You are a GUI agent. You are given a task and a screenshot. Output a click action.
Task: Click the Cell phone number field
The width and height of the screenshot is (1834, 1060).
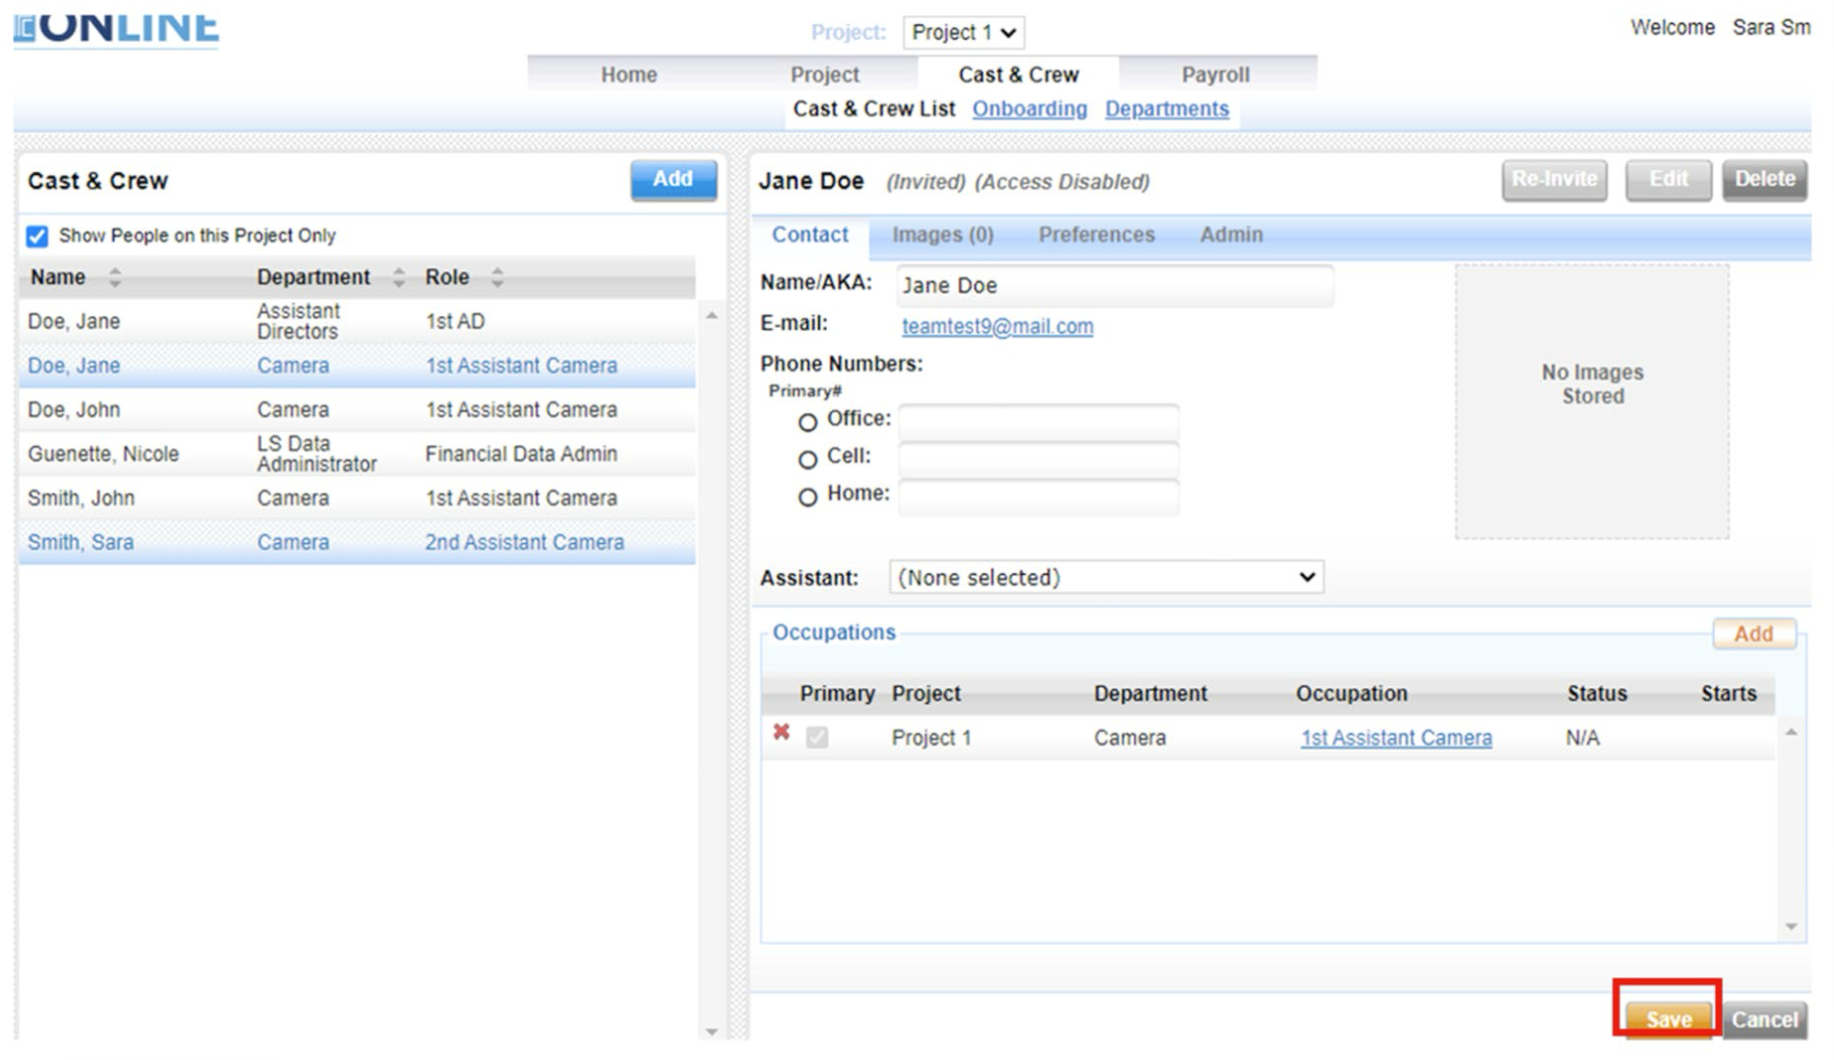coord(1038,460)
